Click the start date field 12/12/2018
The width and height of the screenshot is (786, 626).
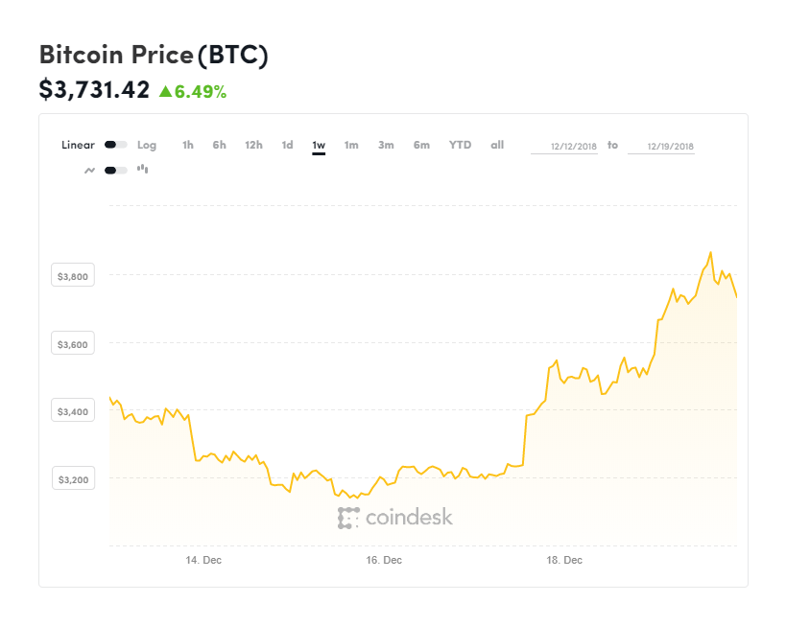564,146
